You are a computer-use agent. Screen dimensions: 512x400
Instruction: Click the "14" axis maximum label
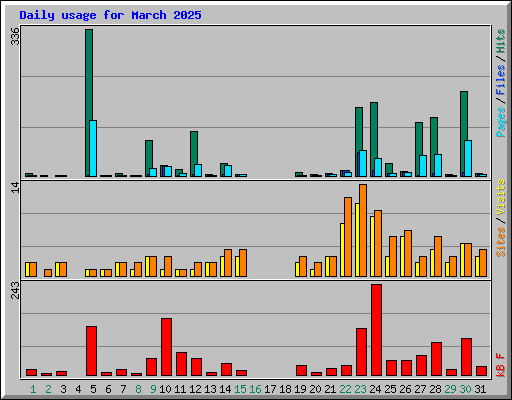coord(15,188)
